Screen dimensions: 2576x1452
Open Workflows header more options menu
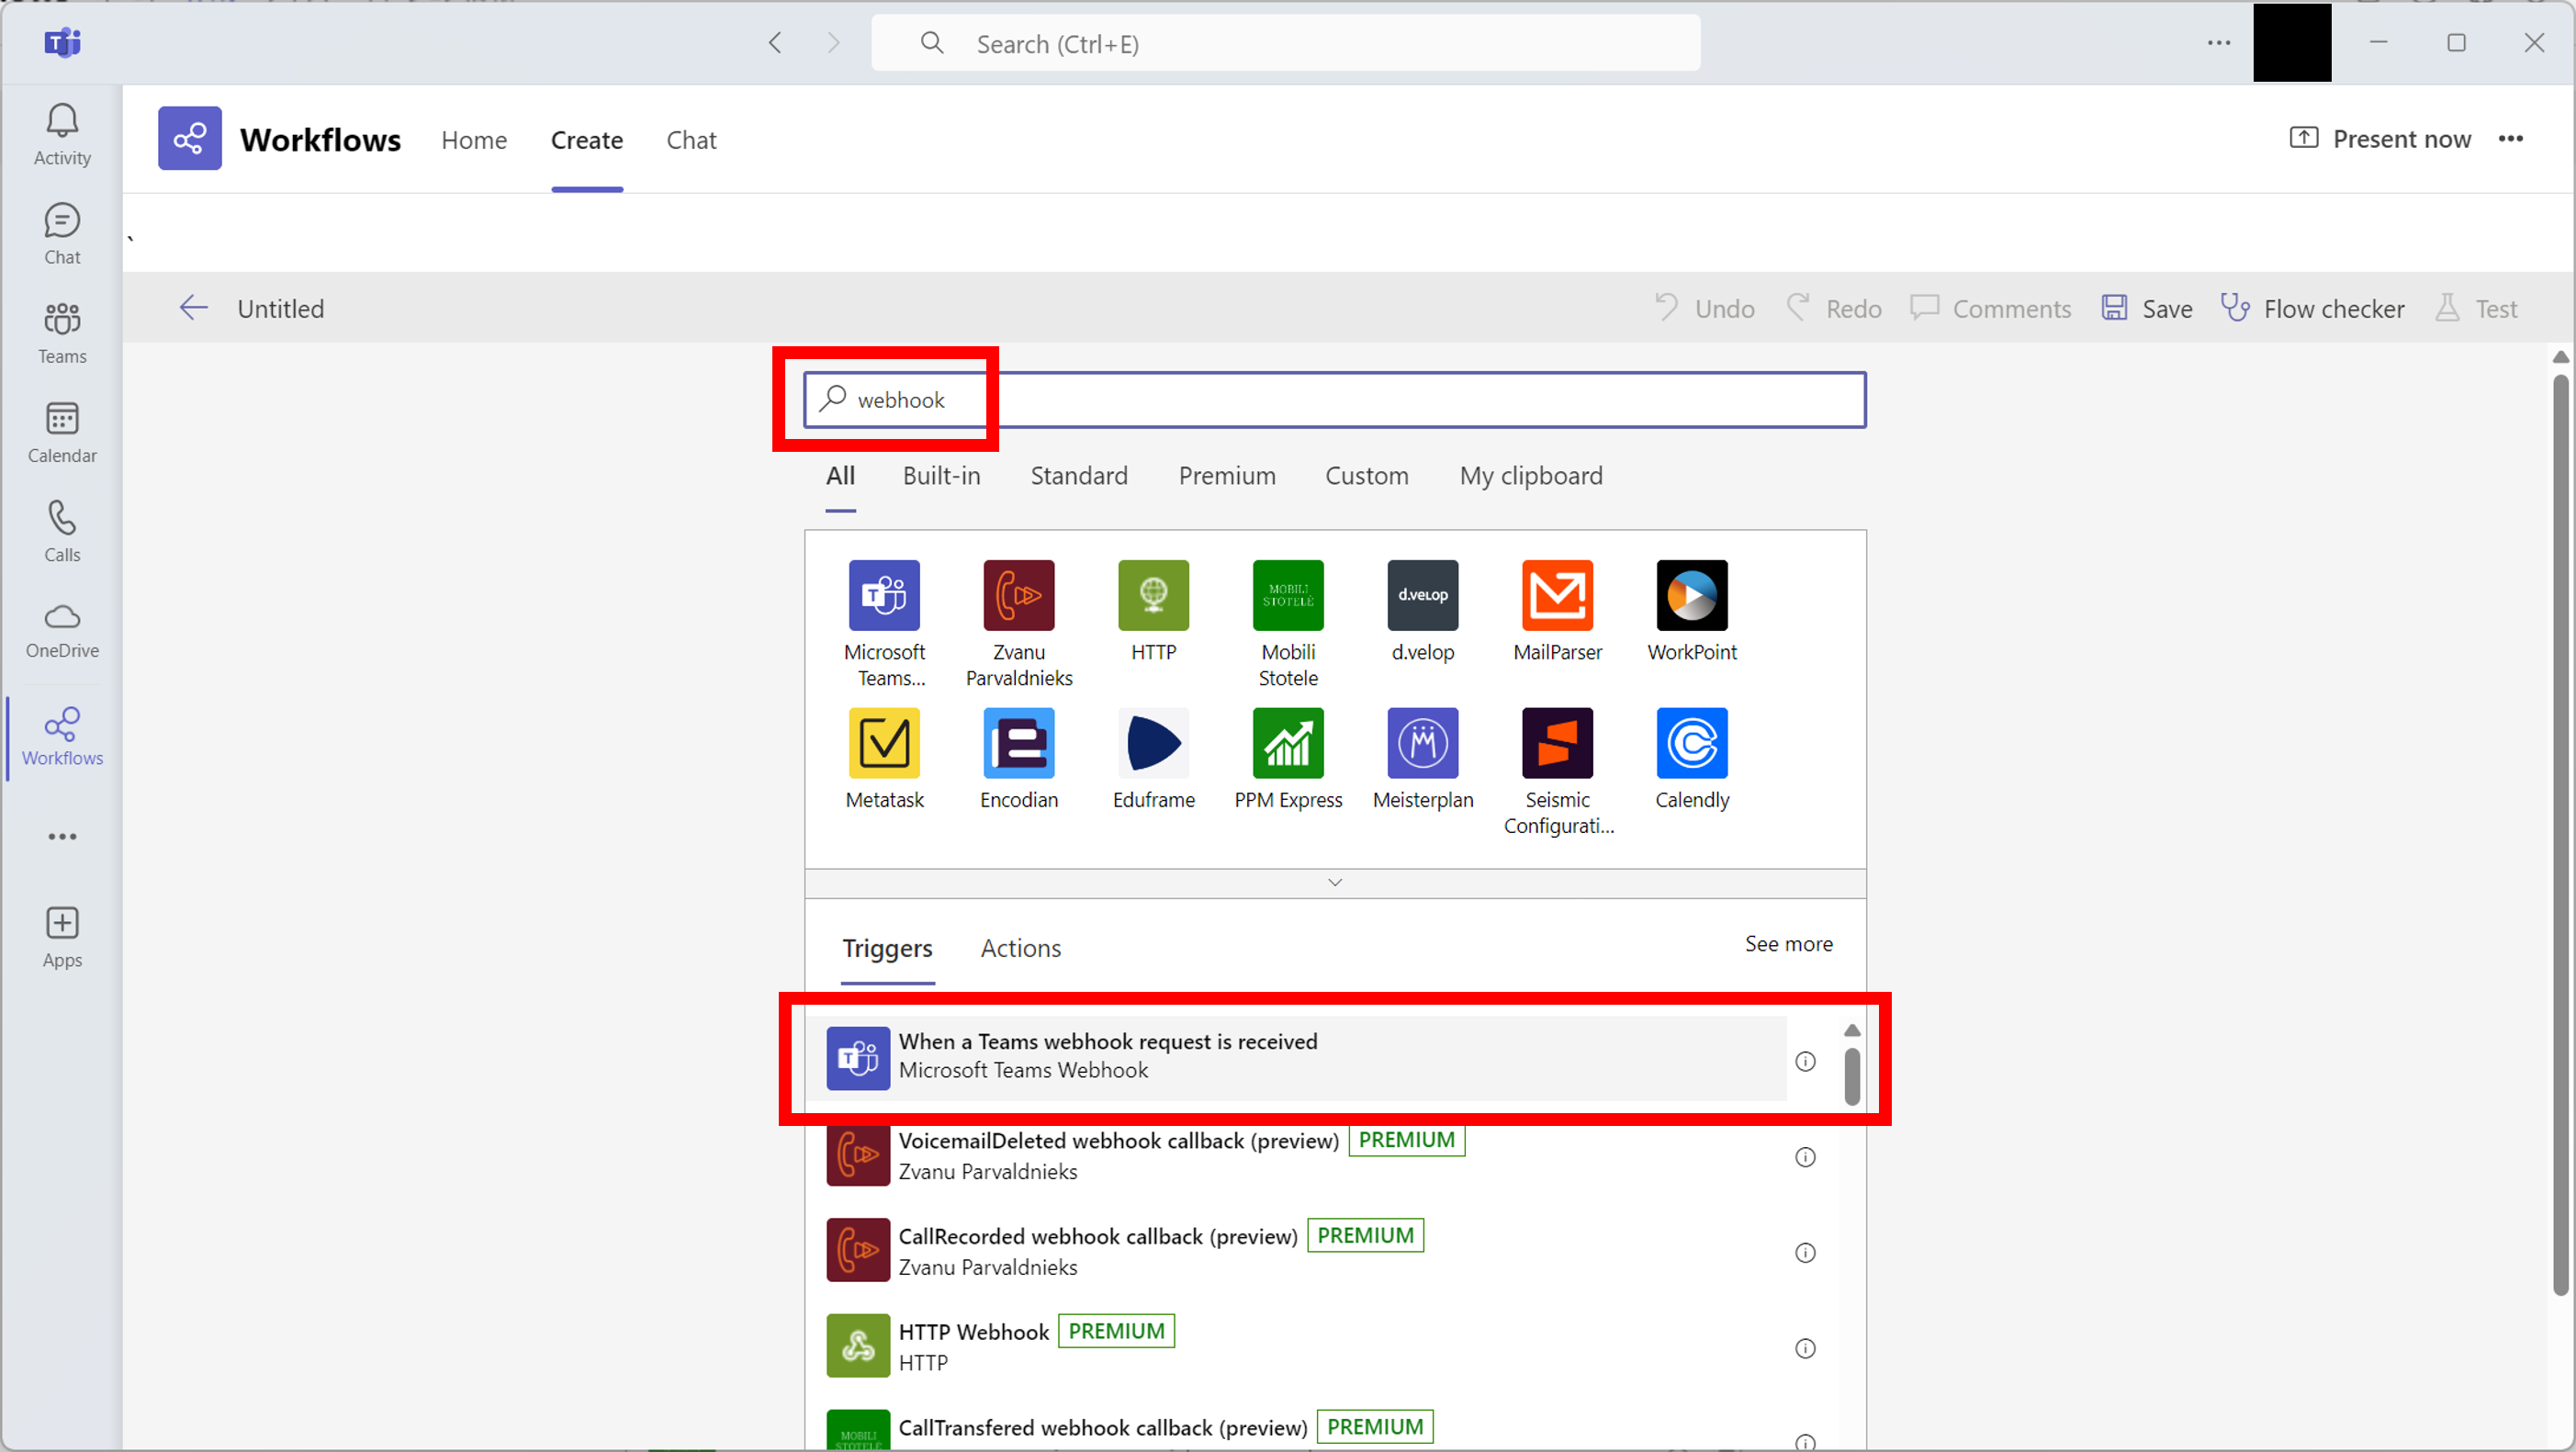(x=2511, y=139)
